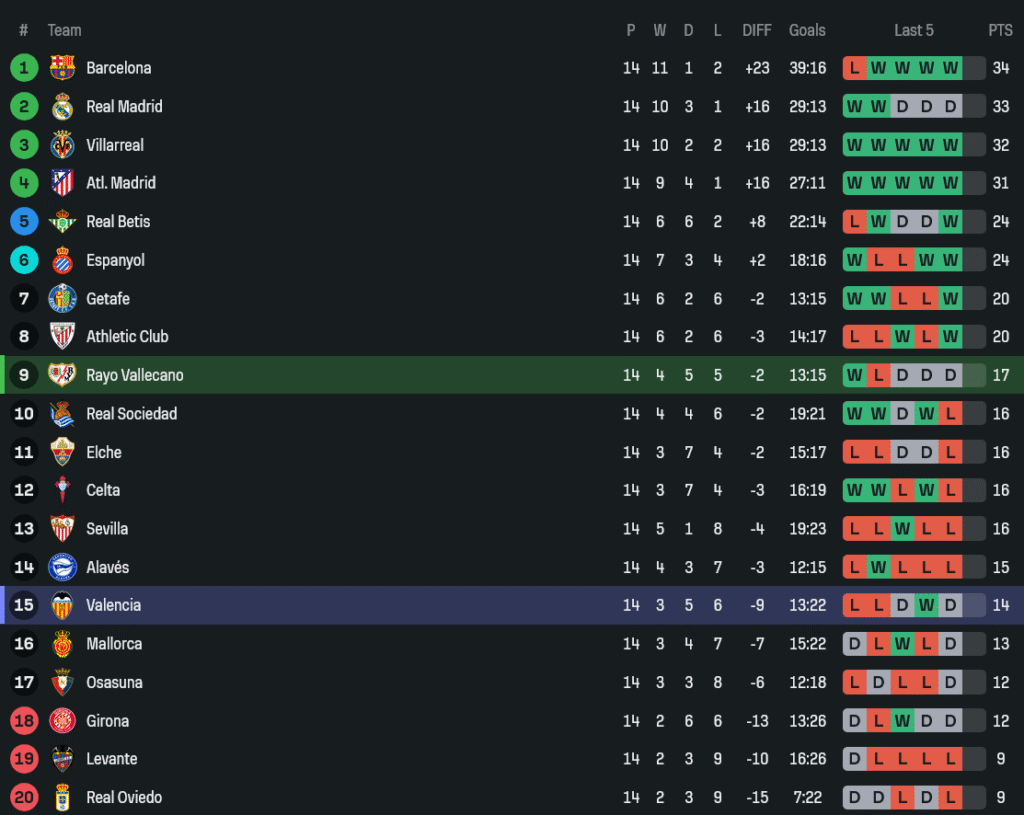1024x815 pixels.
Task: Click the red rank 20 position badge
Action: pos(24,798)
